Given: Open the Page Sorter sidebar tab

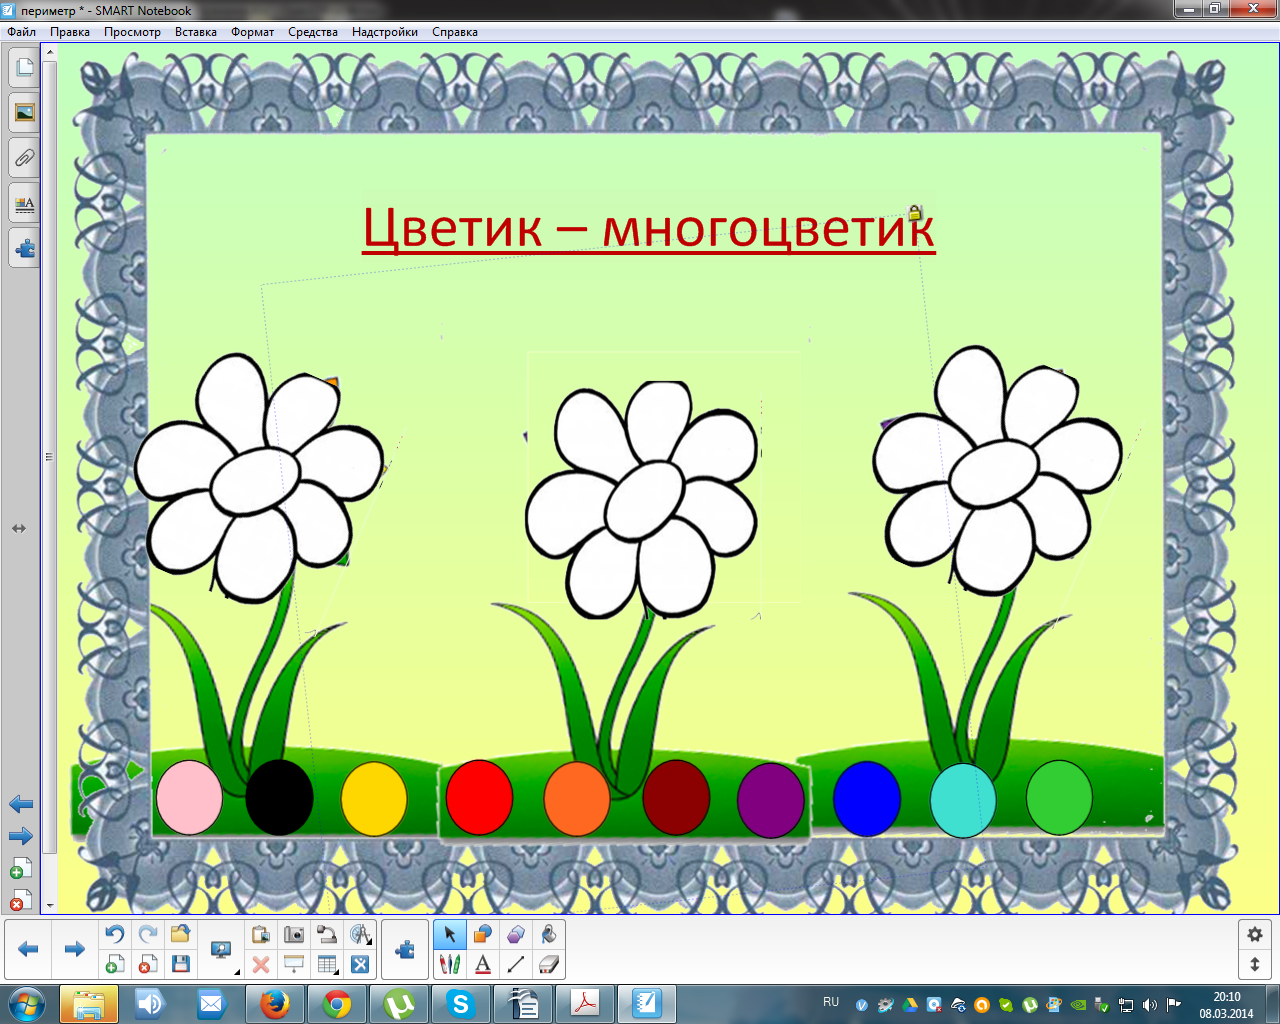Looking at the screenshot, I should 24,67.
